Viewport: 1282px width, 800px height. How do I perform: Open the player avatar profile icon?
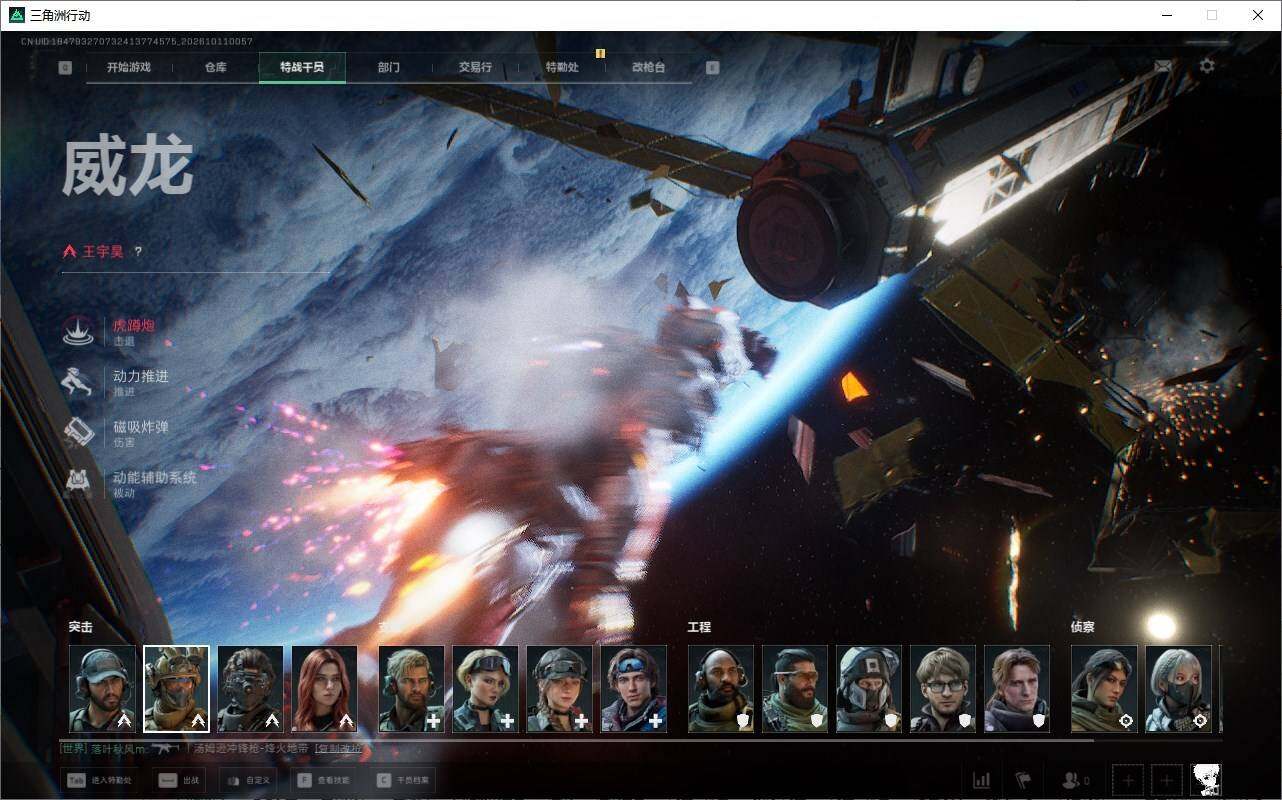pyautogui.click(x=1206, y=780)
